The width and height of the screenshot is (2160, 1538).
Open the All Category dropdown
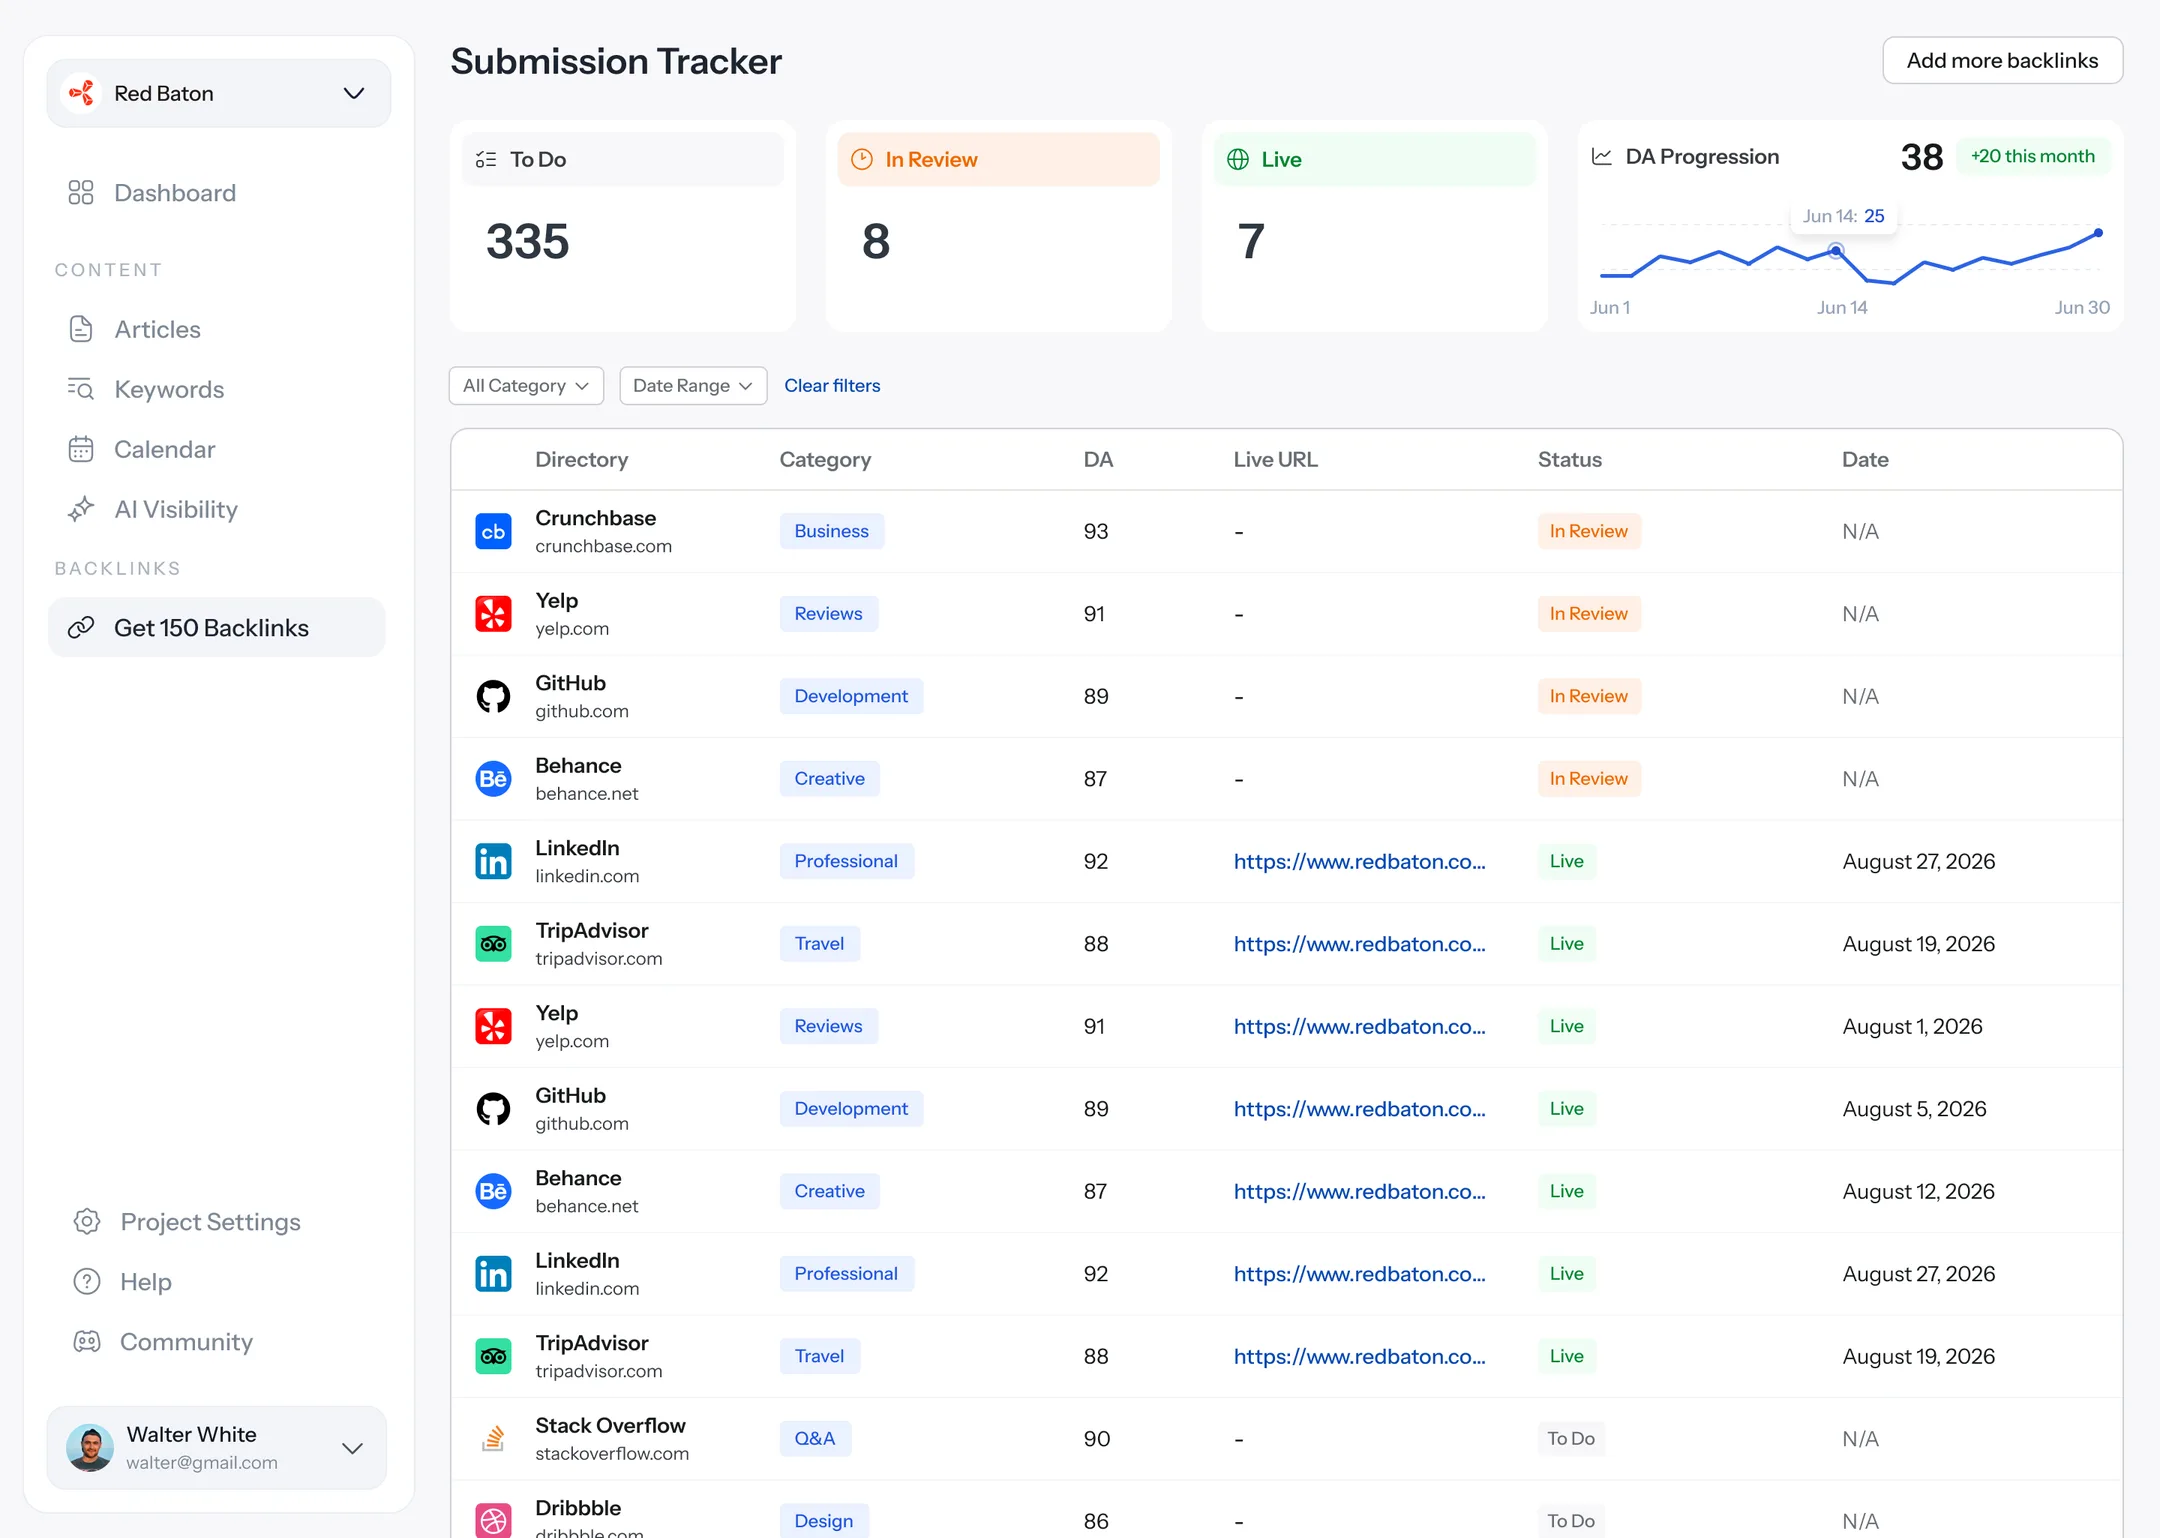(x=526, y=386)
